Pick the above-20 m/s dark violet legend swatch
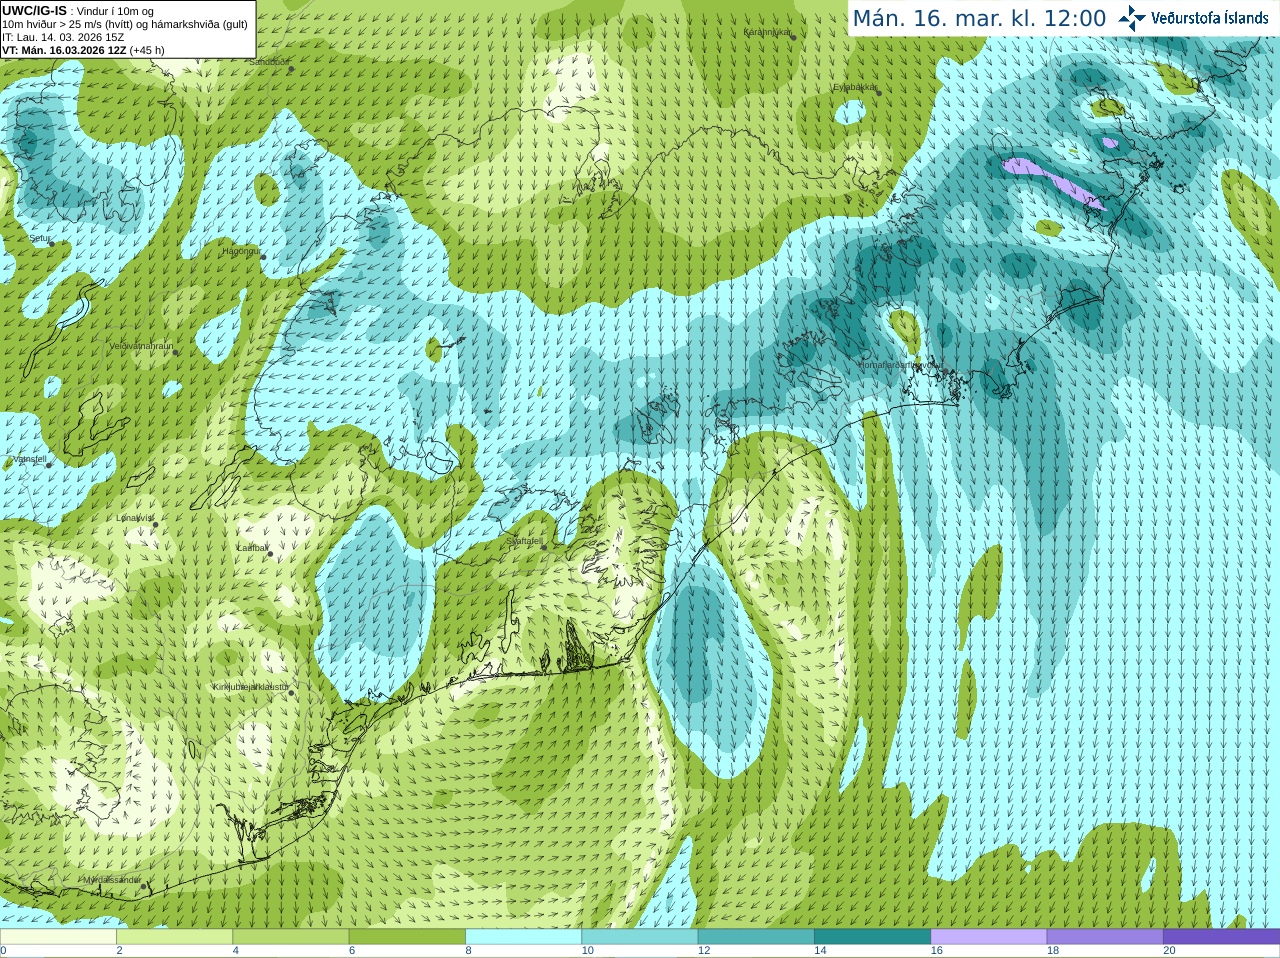The image size is (1280, 958). pyautogui.click(x=1221, y=937)
